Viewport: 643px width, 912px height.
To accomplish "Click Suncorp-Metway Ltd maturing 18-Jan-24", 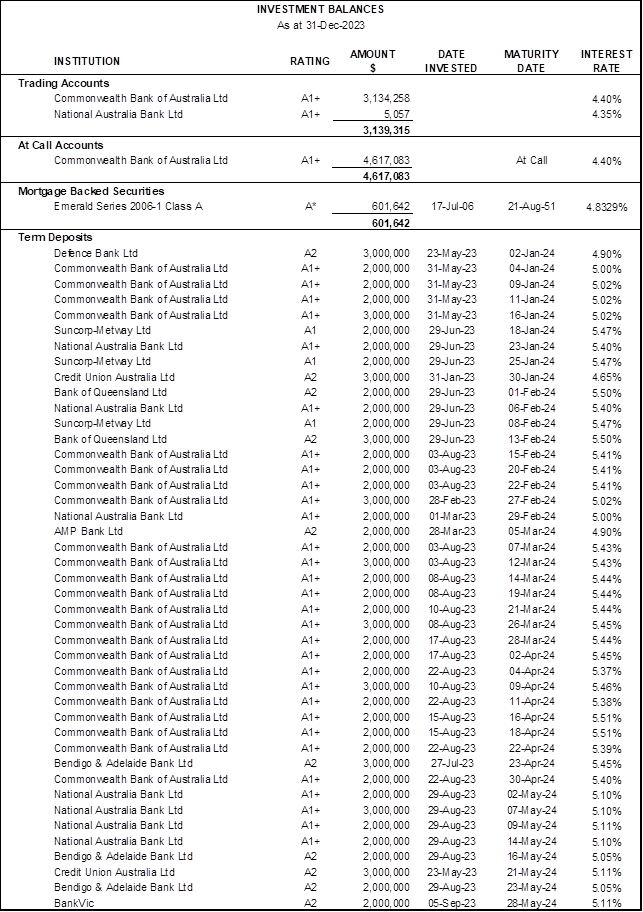I will coord(102,330).
